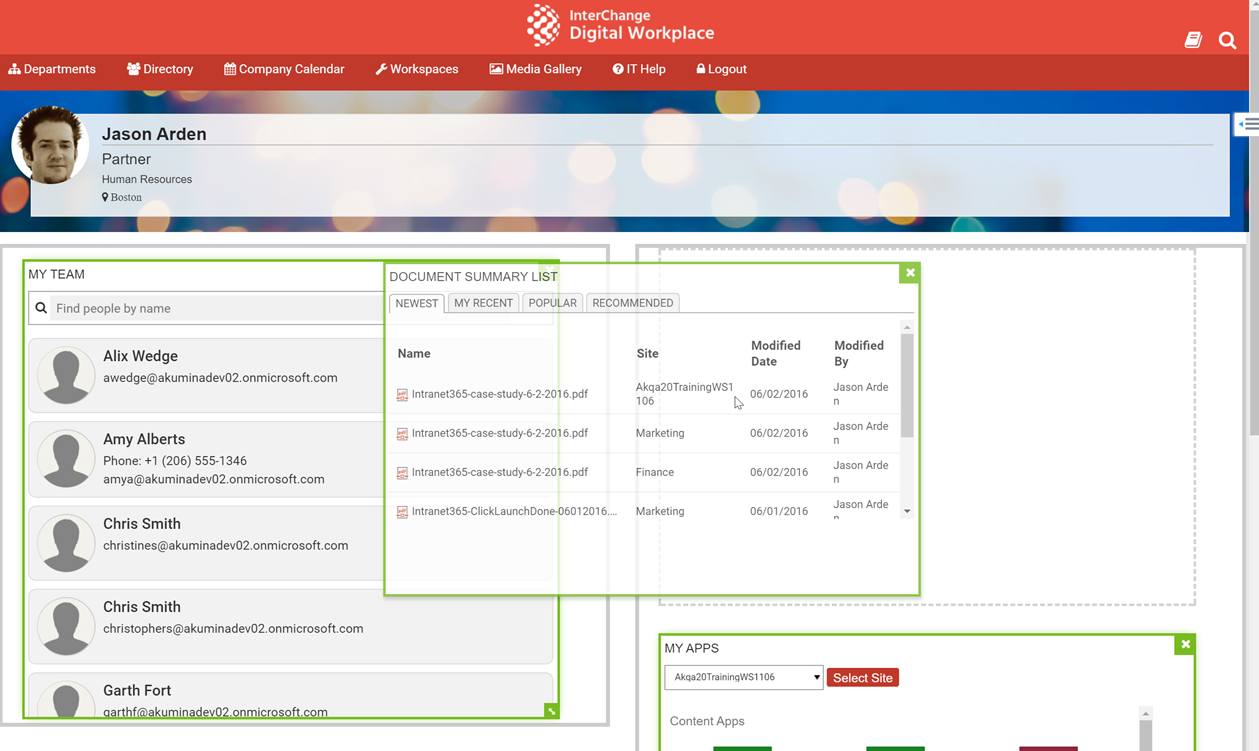Open the Akqa20TrainingWS1106 site dropdown
This screenshot has width=1259, height=751.
click(x=744, y=677)
